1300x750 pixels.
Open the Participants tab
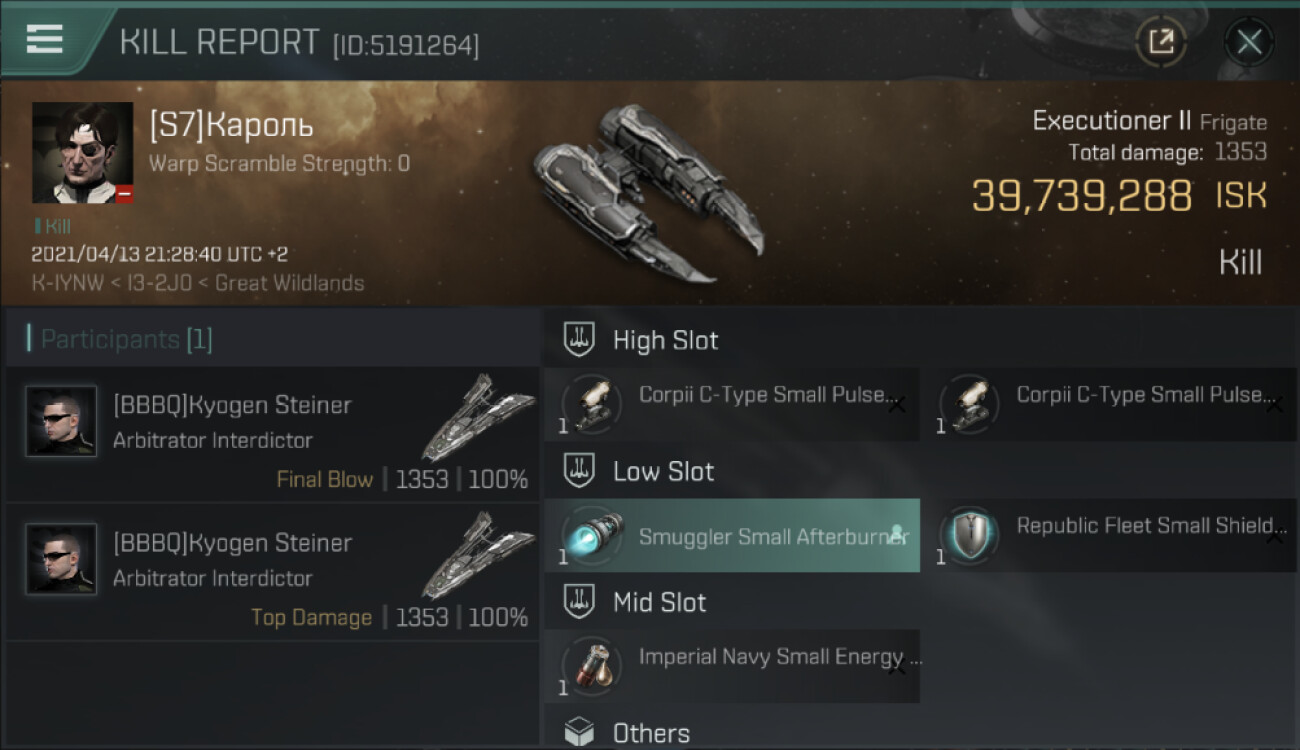(x=126, y=339)
